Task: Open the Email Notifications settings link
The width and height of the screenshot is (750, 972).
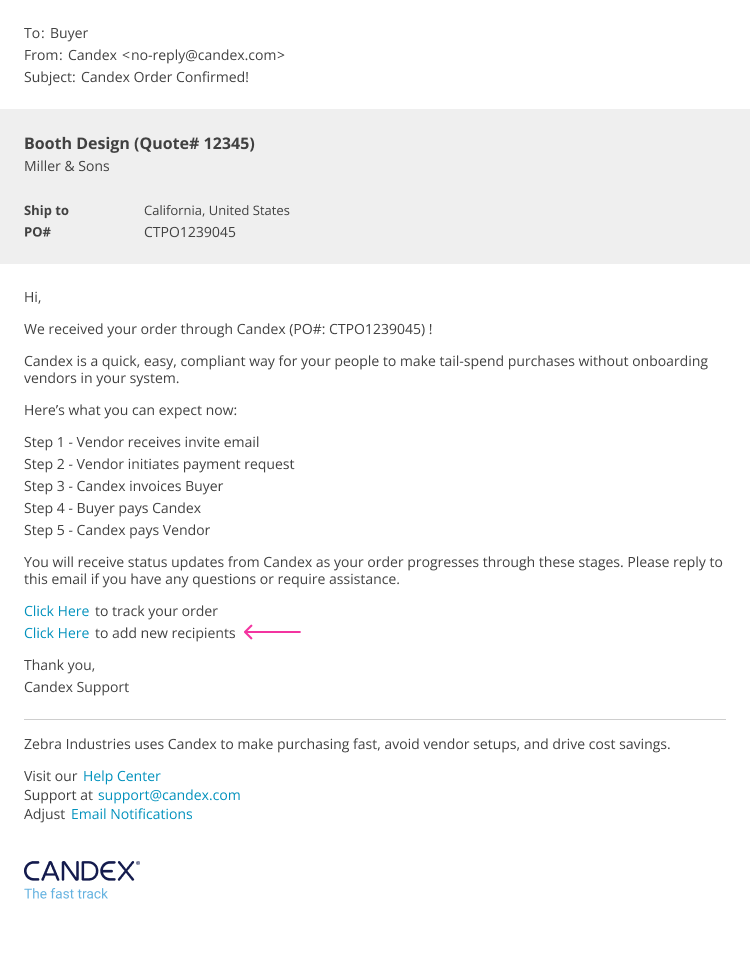Action: (131, 814)
